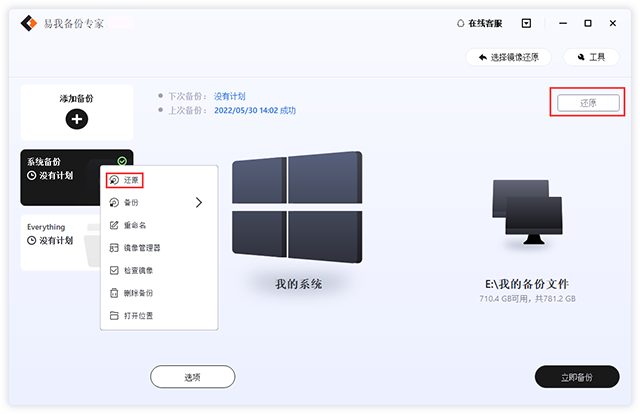Screen dimensions: 640x414
Task: Click the 2022/05/30 14:02 成功 last backup link
Action: point(255,110)
